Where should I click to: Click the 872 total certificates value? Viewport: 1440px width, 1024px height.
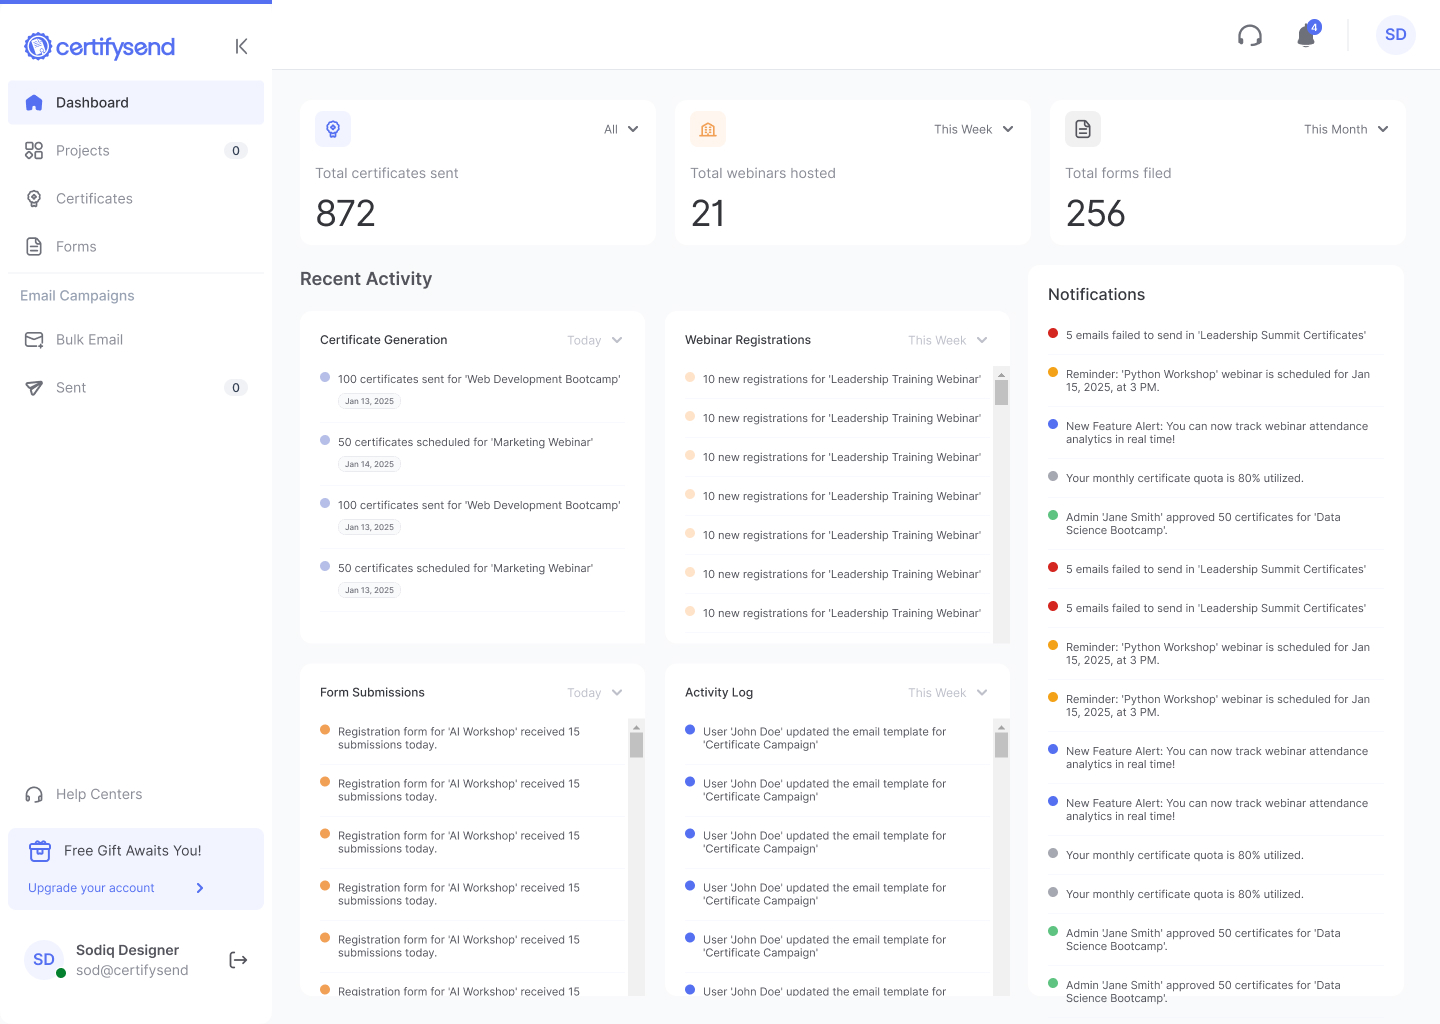tap(346, 213)
